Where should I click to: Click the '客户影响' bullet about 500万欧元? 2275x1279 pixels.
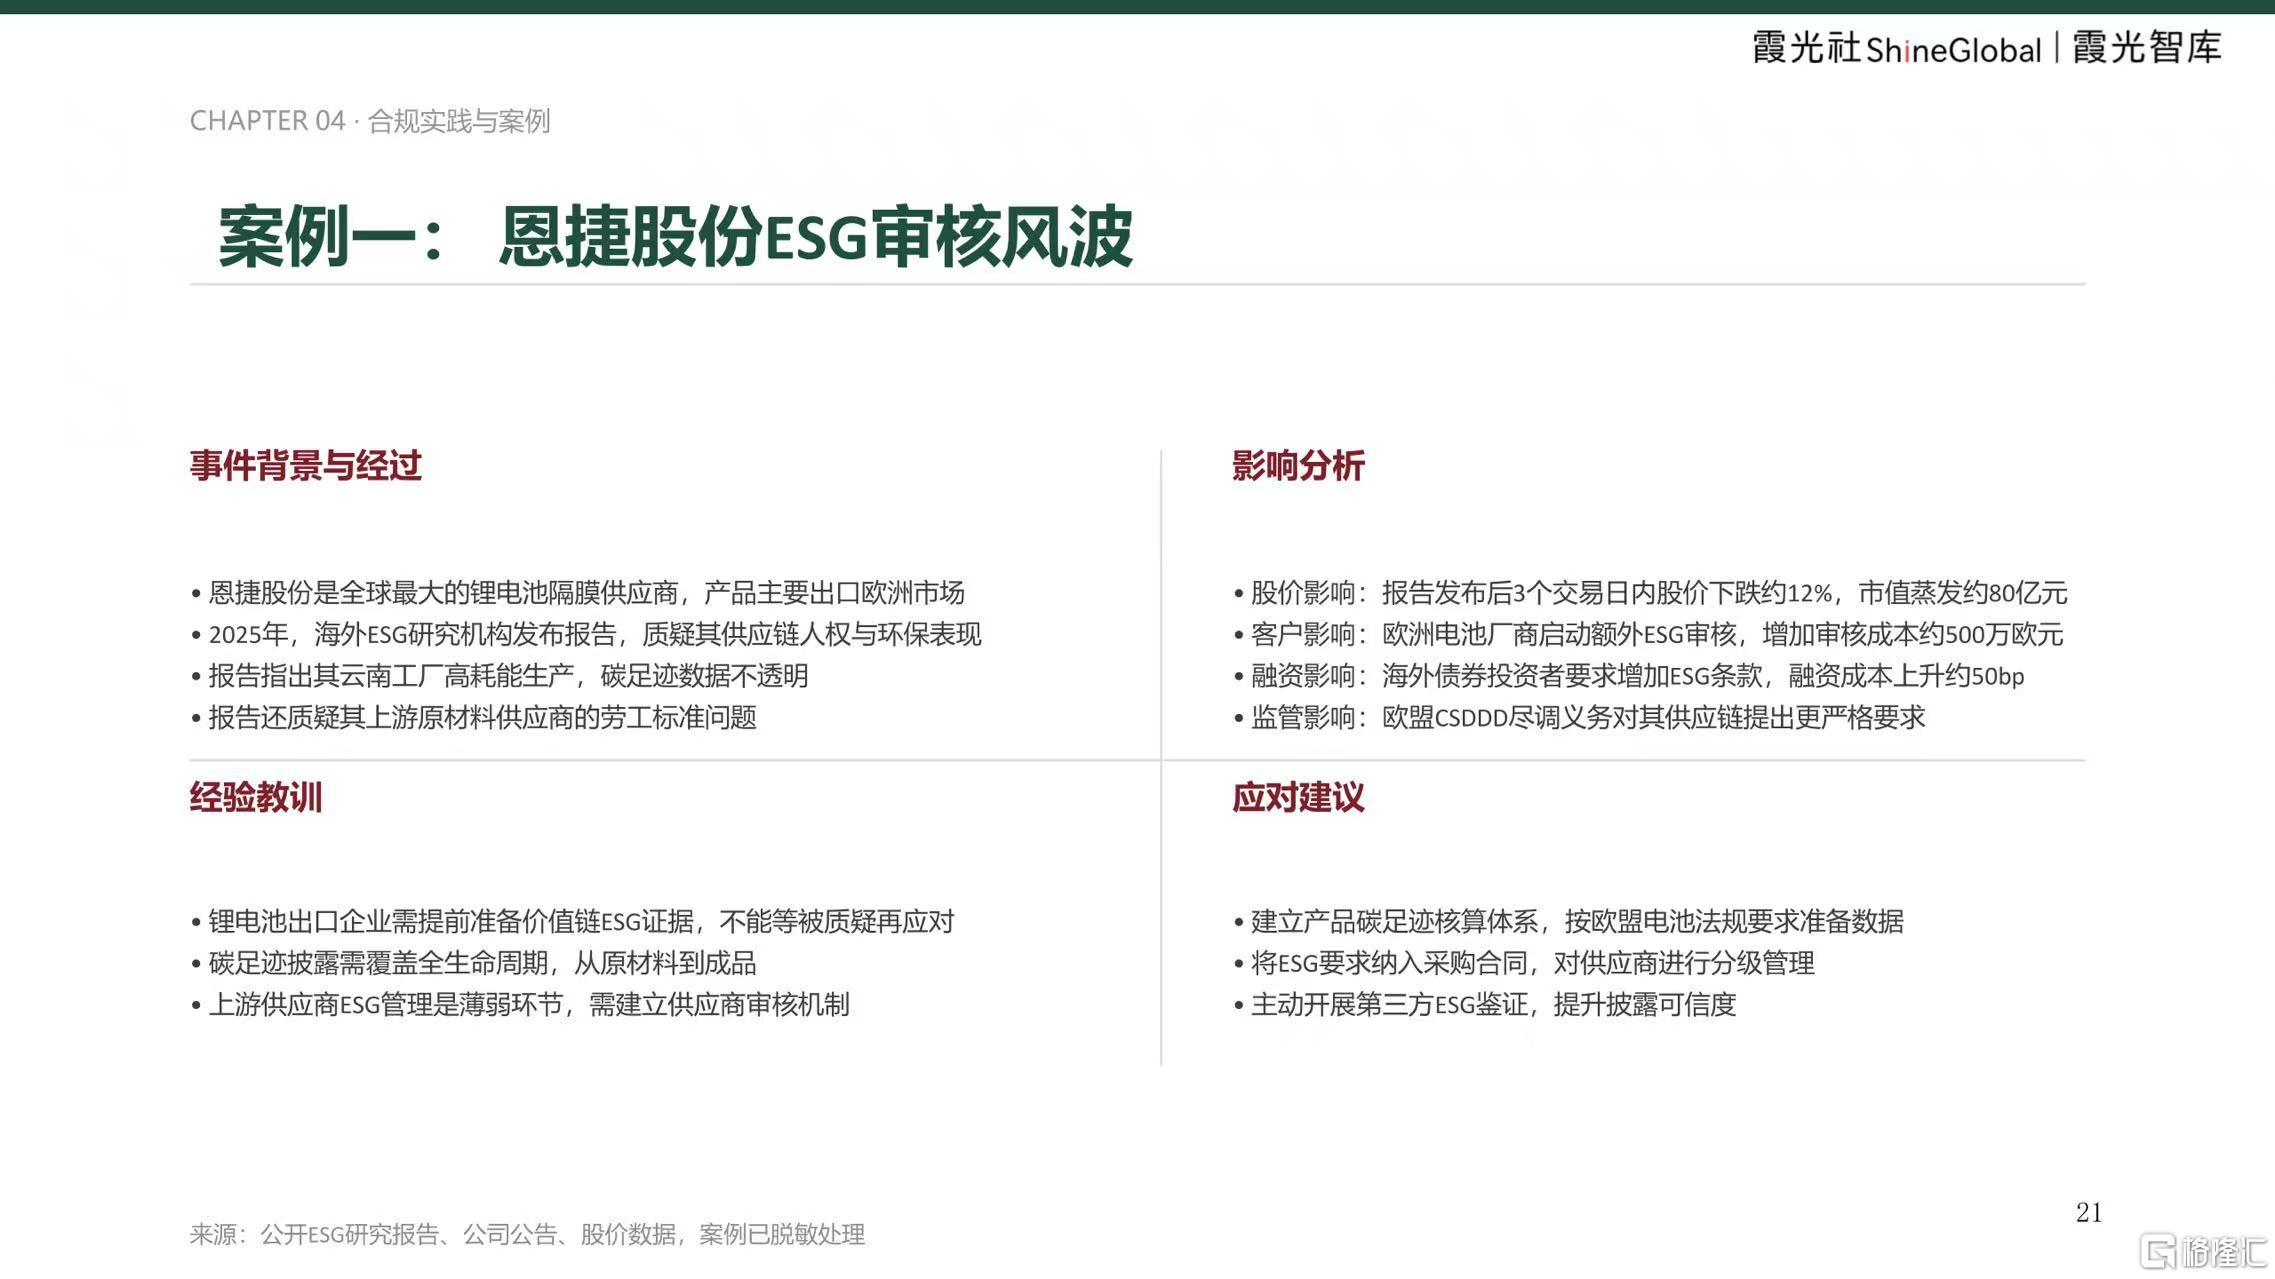(x=1648, y=634)
